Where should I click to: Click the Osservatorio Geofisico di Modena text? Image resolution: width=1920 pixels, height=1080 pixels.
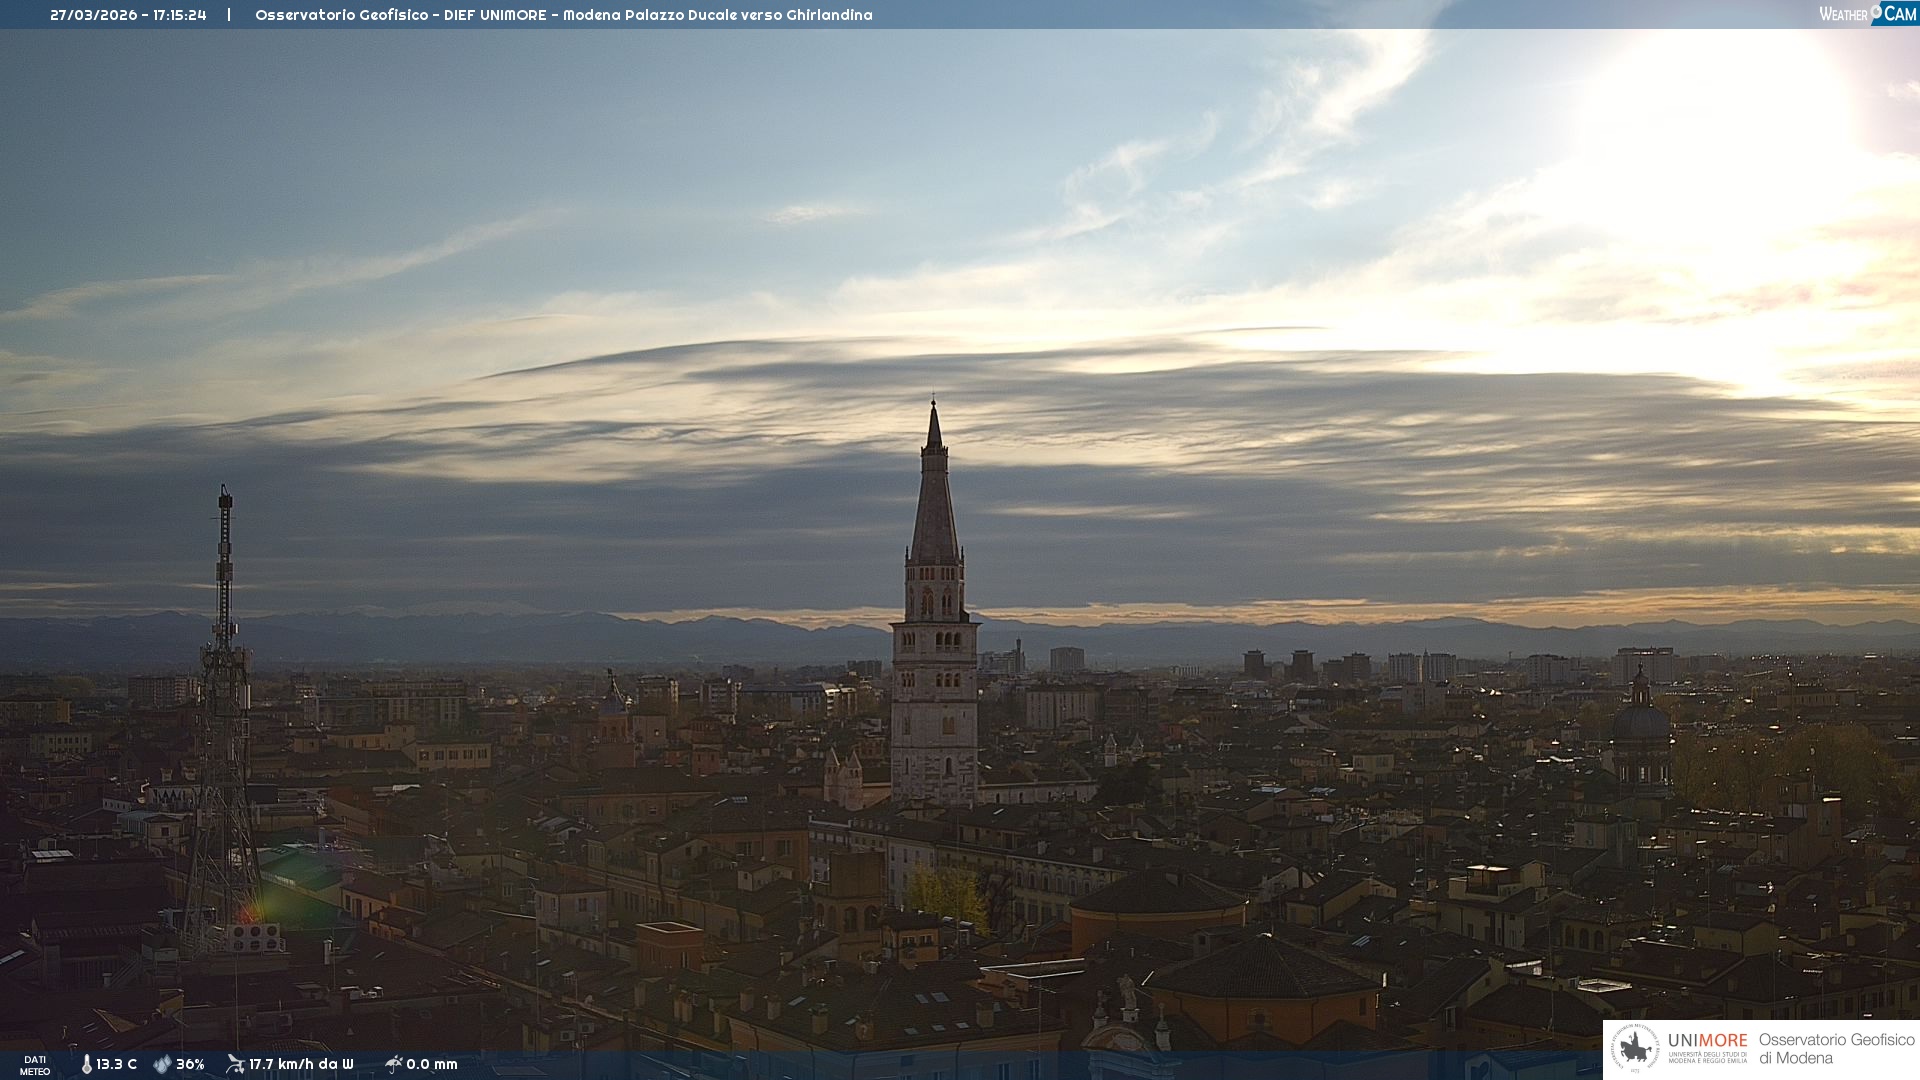click(x=1836, y=1049)
